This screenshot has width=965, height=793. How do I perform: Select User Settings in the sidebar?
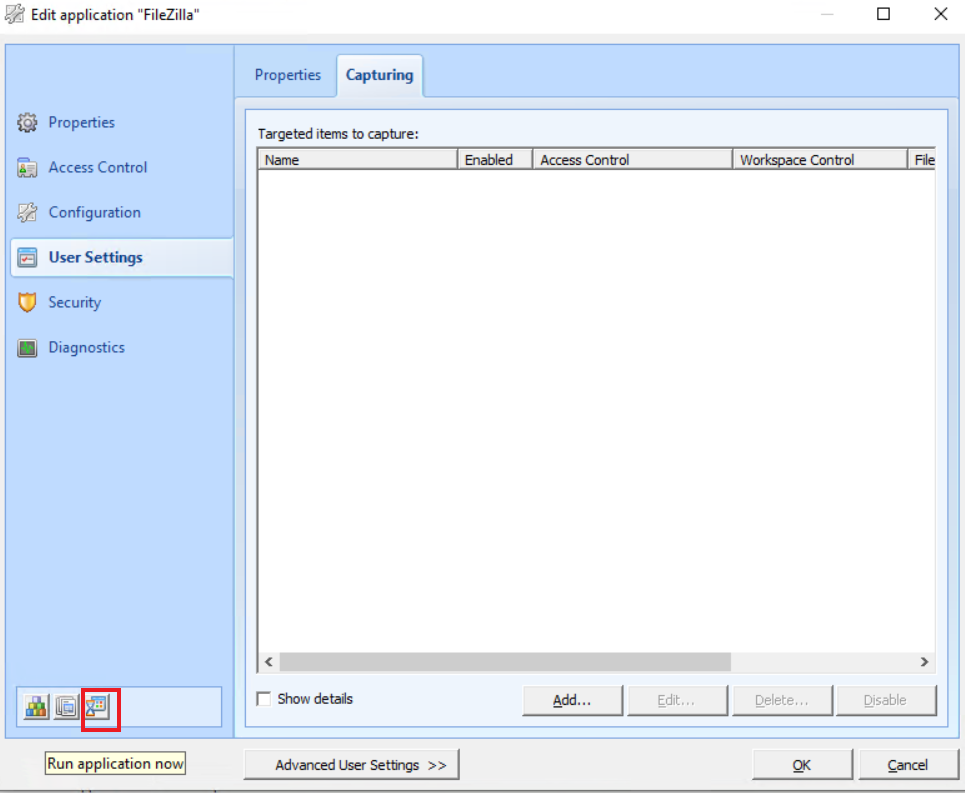point(122,257)
